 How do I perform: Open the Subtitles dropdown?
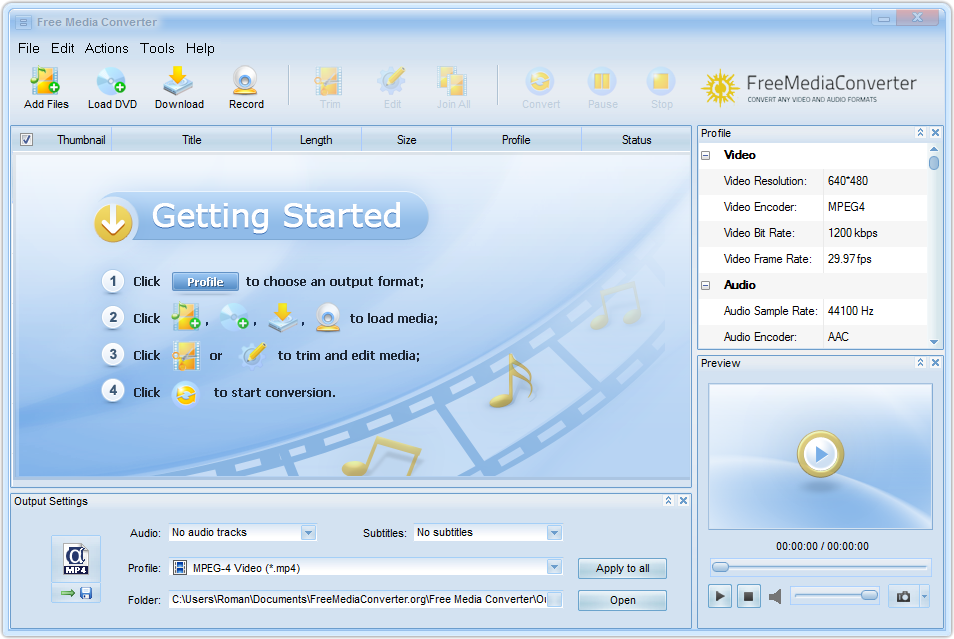[x=554, y=532]
